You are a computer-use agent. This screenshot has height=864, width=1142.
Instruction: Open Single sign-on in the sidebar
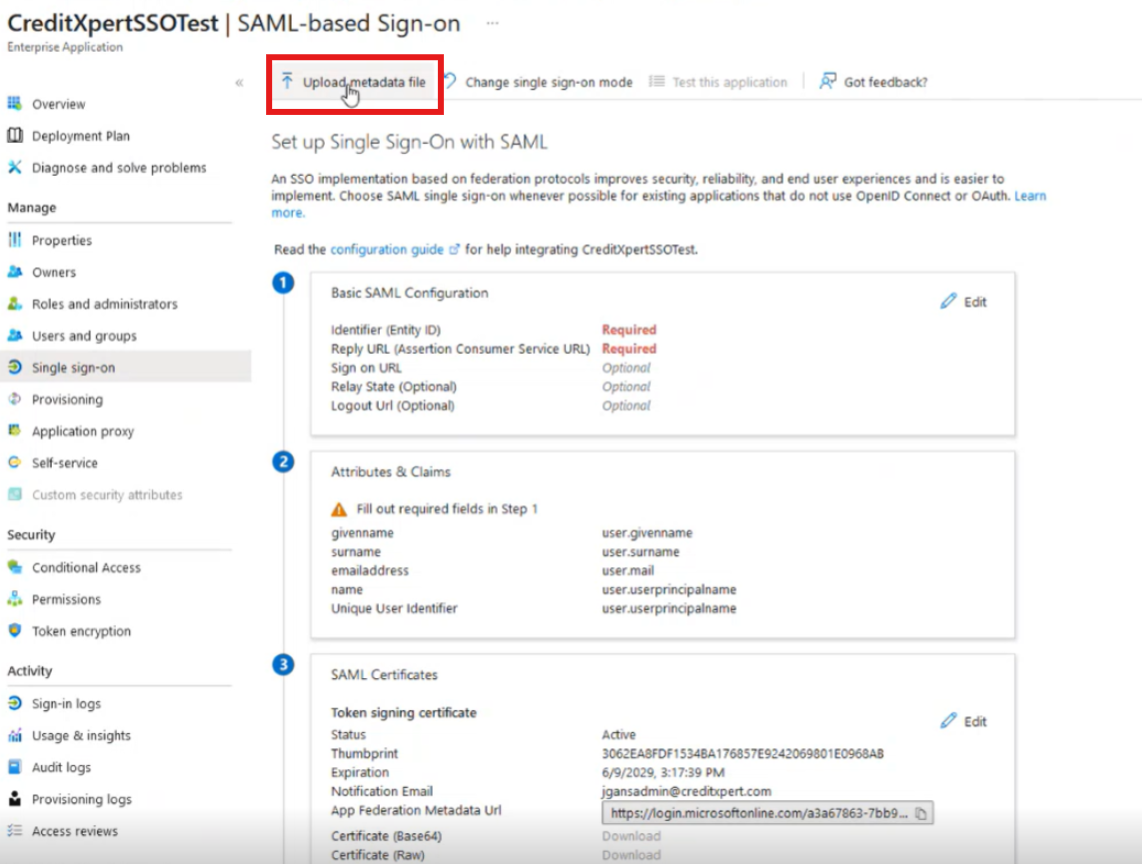point(125,367)
